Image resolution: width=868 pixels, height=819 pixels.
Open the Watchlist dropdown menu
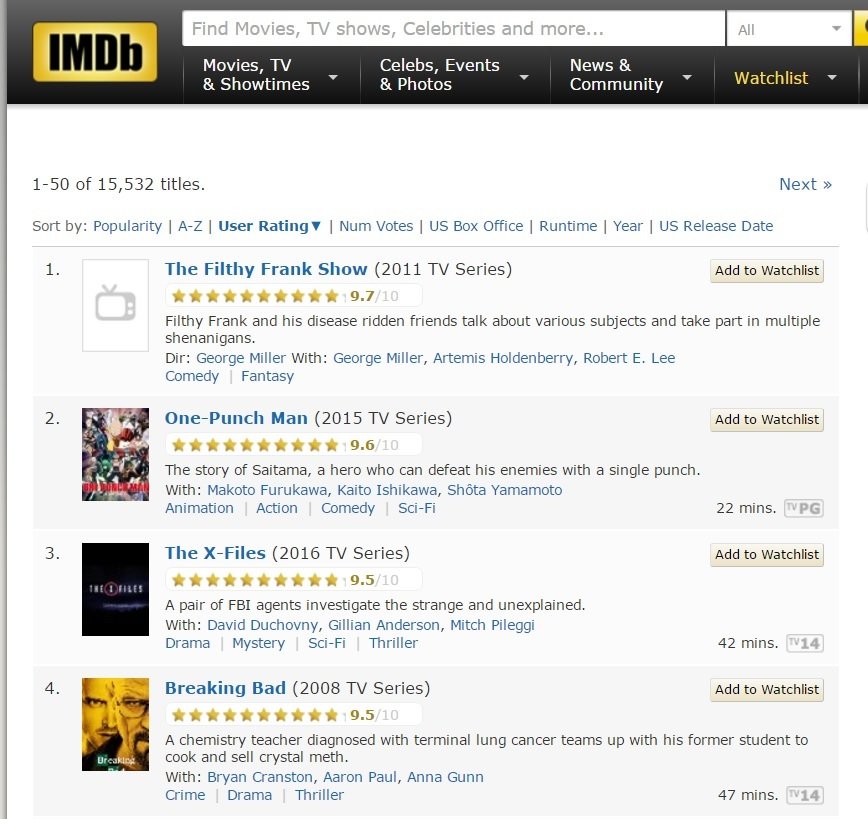coord(785,78)
